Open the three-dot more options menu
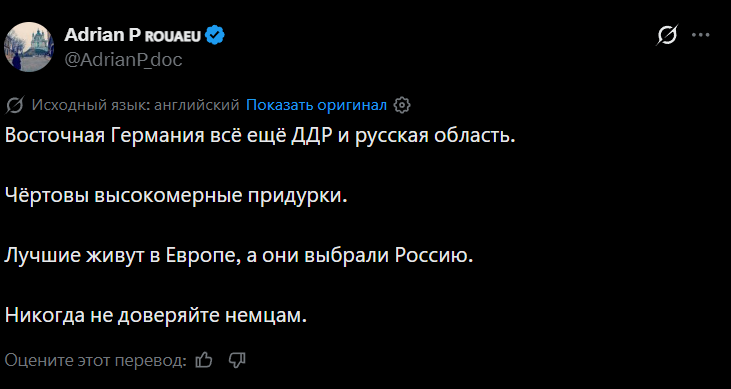Image resolution: width=731 pixels, height=389 pixels. click(x=701, y=35)
